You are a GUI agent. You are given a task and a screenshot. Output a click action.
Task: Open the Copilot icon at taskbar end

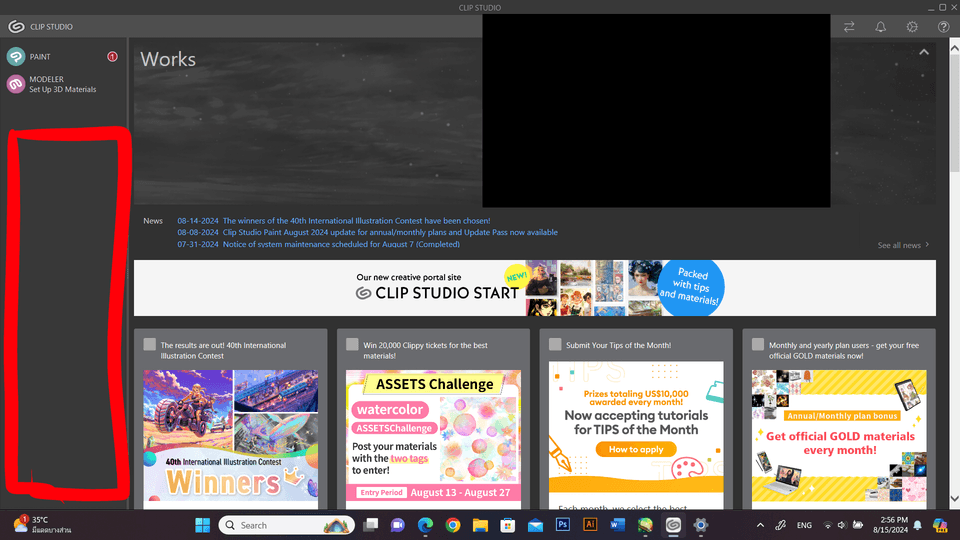(940, 525)
